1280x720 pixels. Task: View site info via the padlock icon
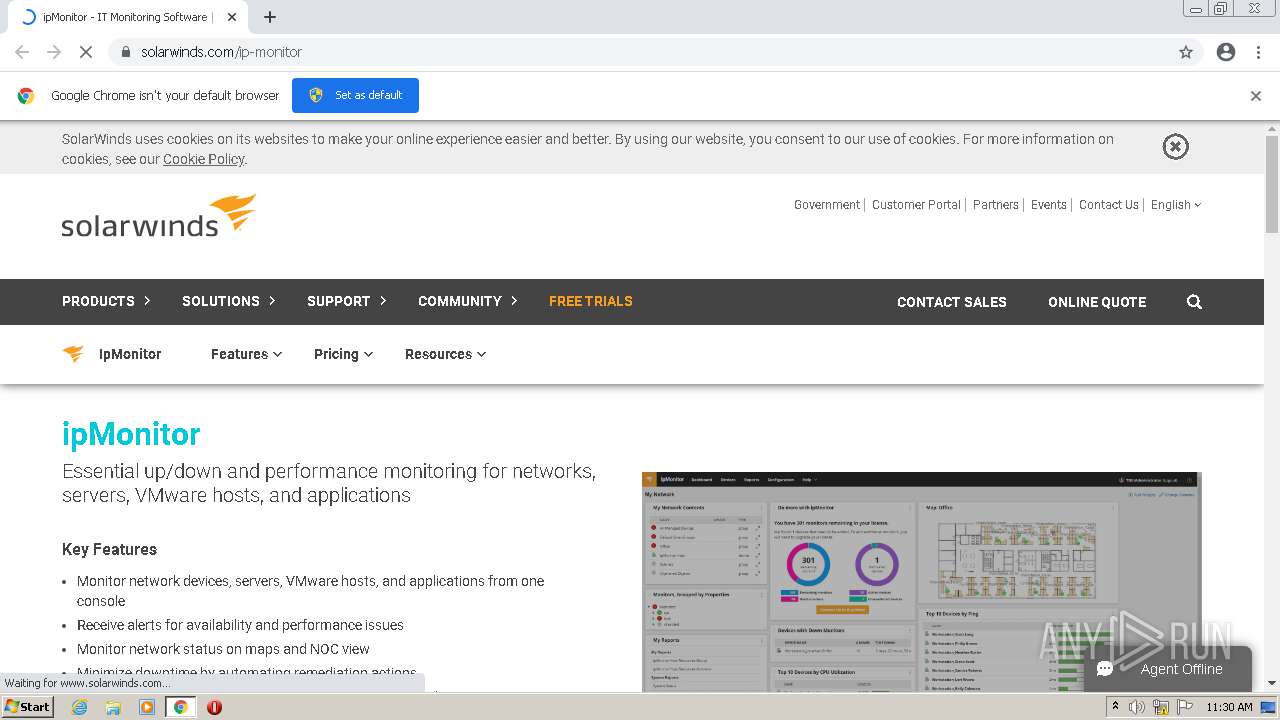126,52
